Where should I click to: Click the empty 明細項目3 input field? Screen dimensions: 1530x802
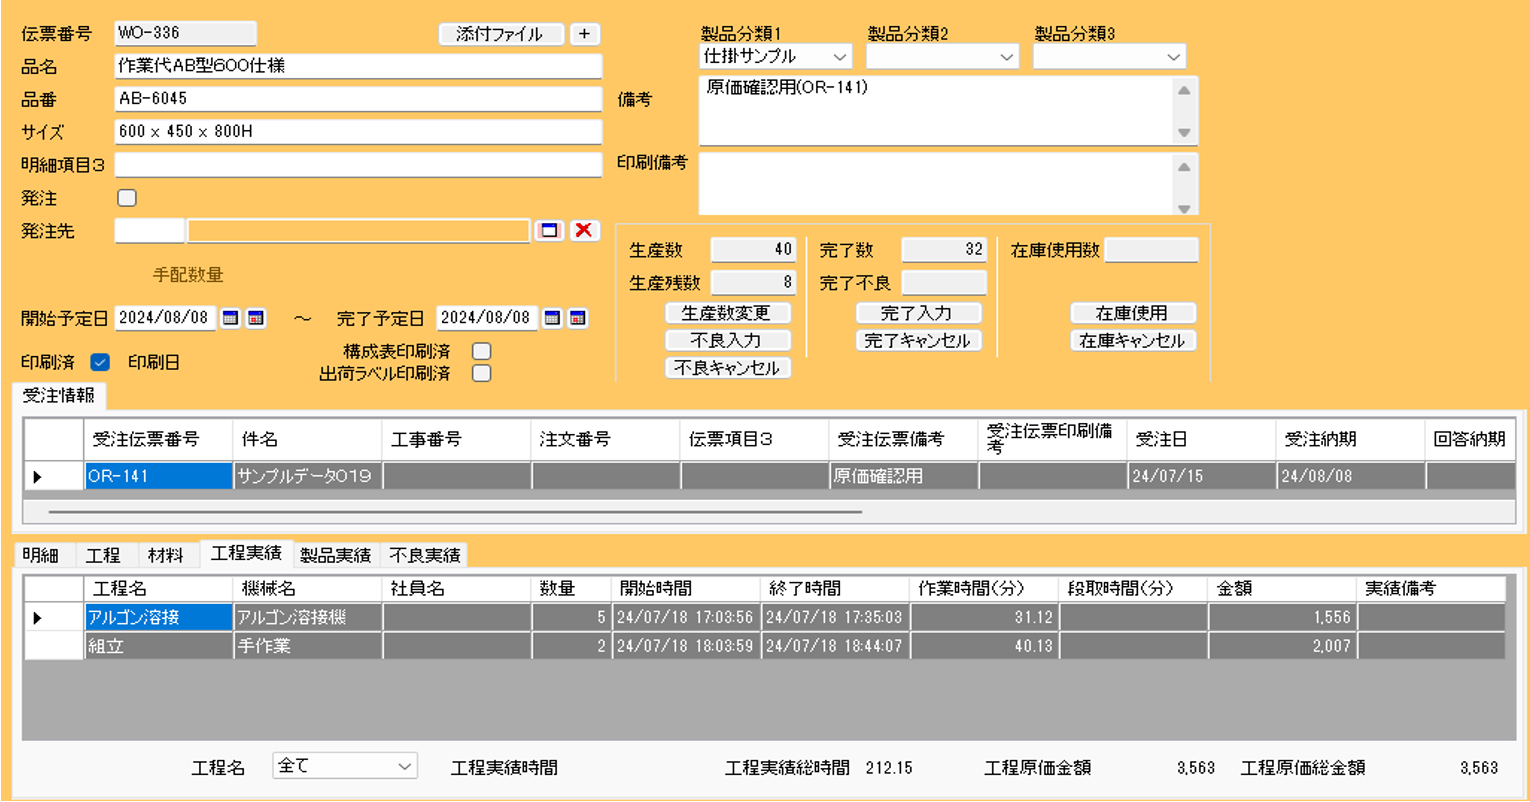click(358, 164)
